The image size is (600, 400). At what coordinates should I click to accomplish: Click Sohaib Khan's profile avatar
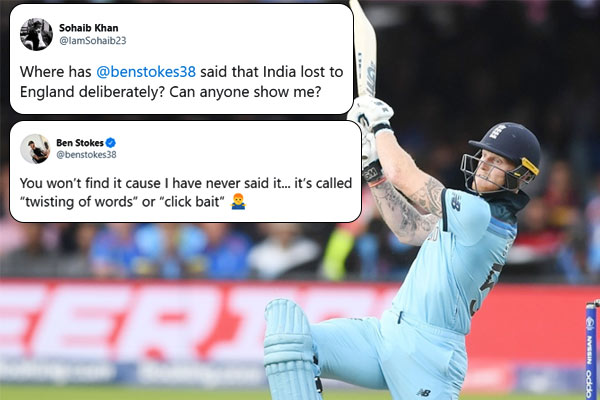[x=36, y=34]
